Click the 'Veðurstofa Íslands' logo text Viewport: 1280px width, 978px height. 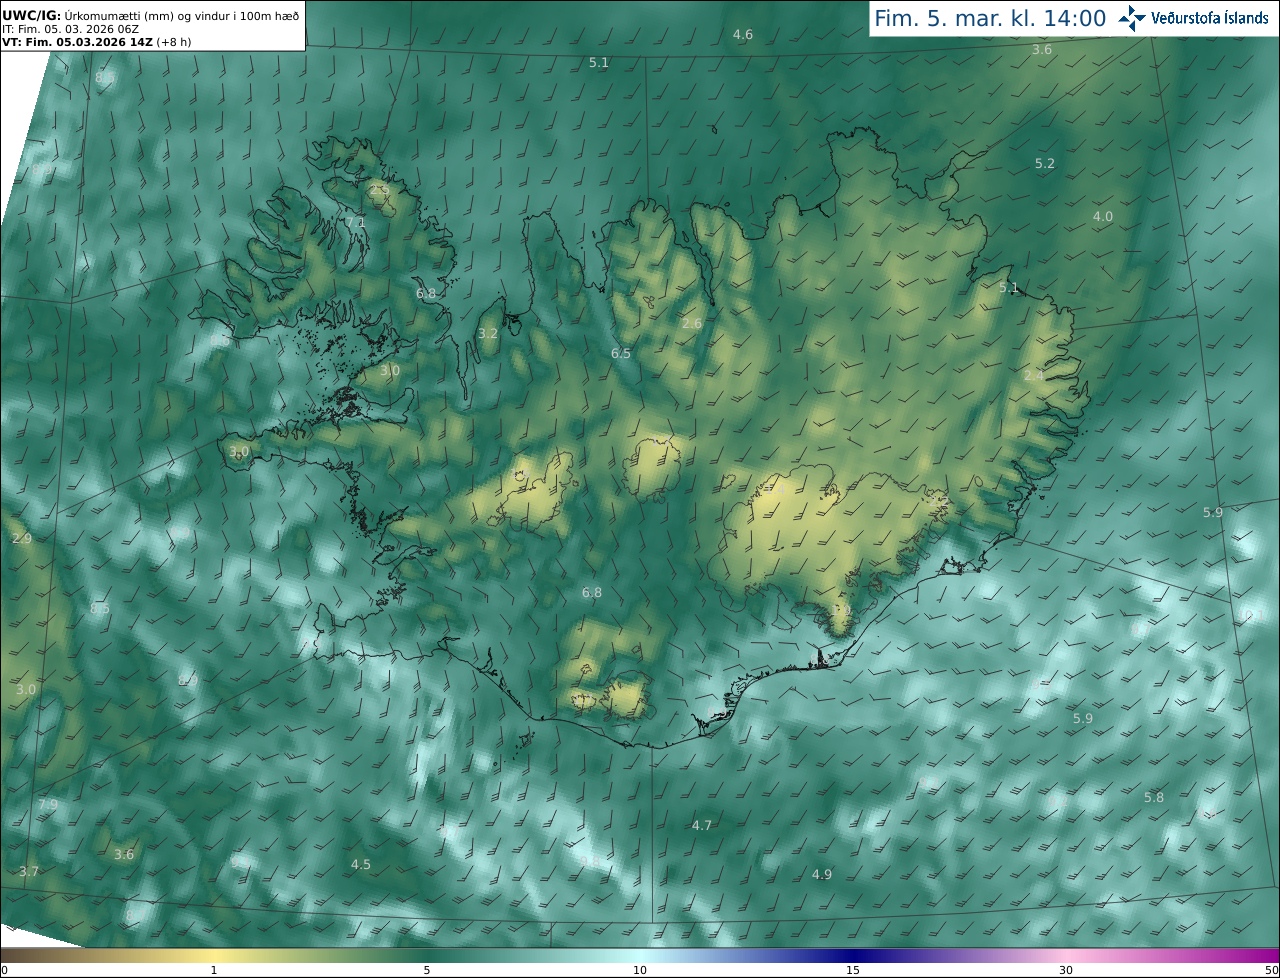[x=1209, y=18]
